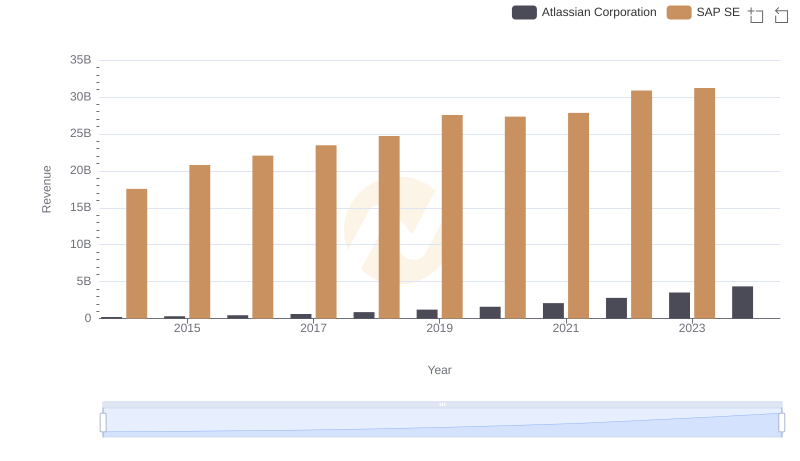Screen dimensions: 800x461
Task: Click the SAP SE bar for 2022
Action: tap(641, 204)
